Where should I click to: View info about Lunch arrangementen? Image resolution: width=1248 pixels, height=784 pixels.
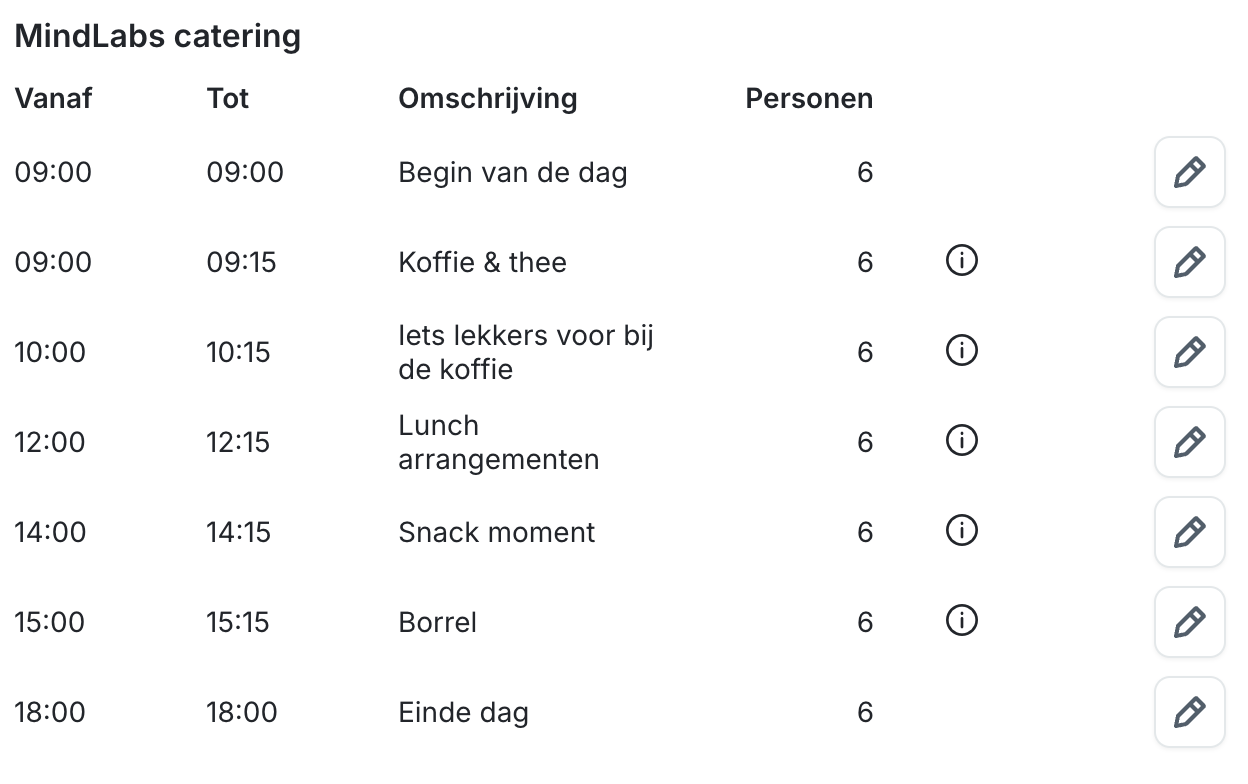click(x=961, y=441)
